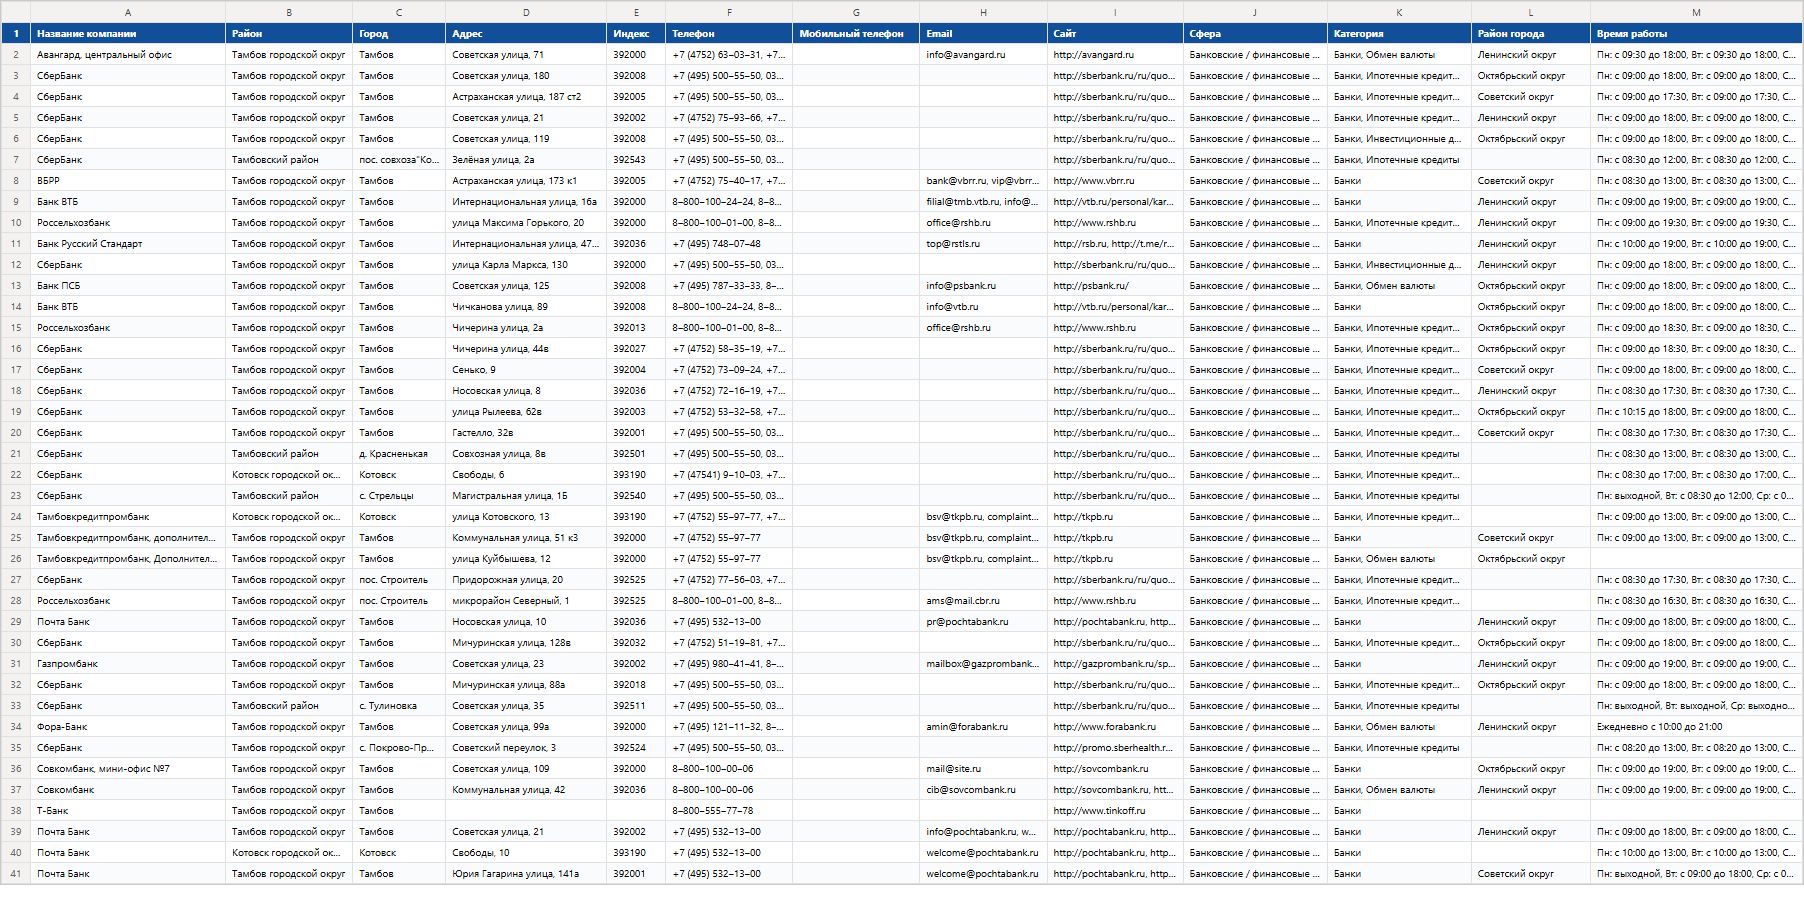The image size is (1804, 902).
Task: Select the postal index cell "392013"
Action: coord(636,328)
